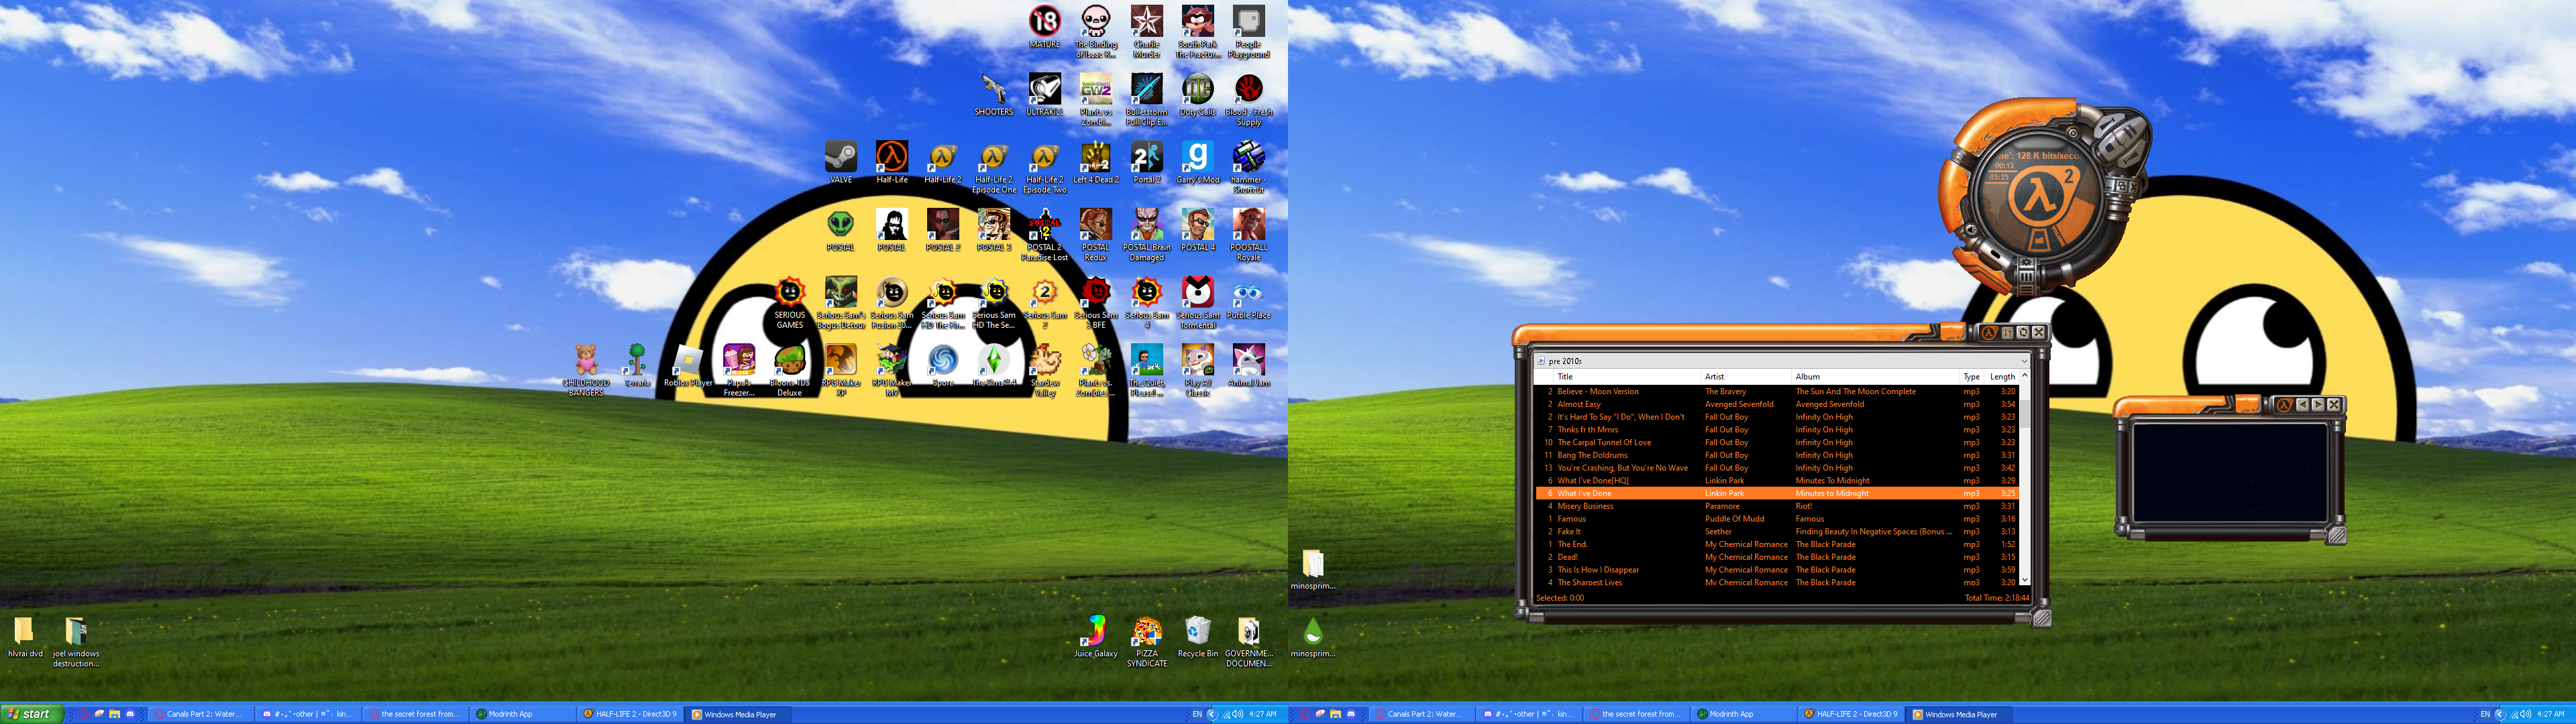Sort playlist by Type column header

coord(1971,377)
